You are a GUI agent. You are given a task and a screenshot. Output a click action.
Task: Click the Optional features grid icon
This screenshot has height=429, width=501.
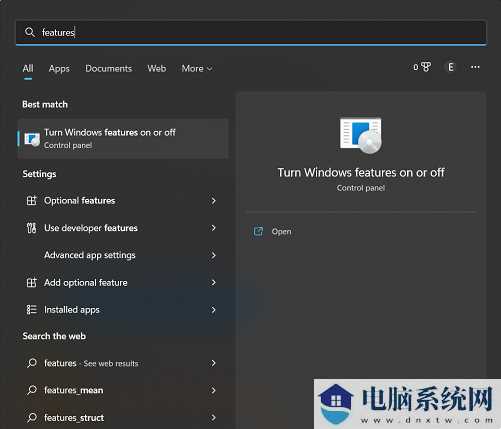pyautogui.click(x=31, y=200)
